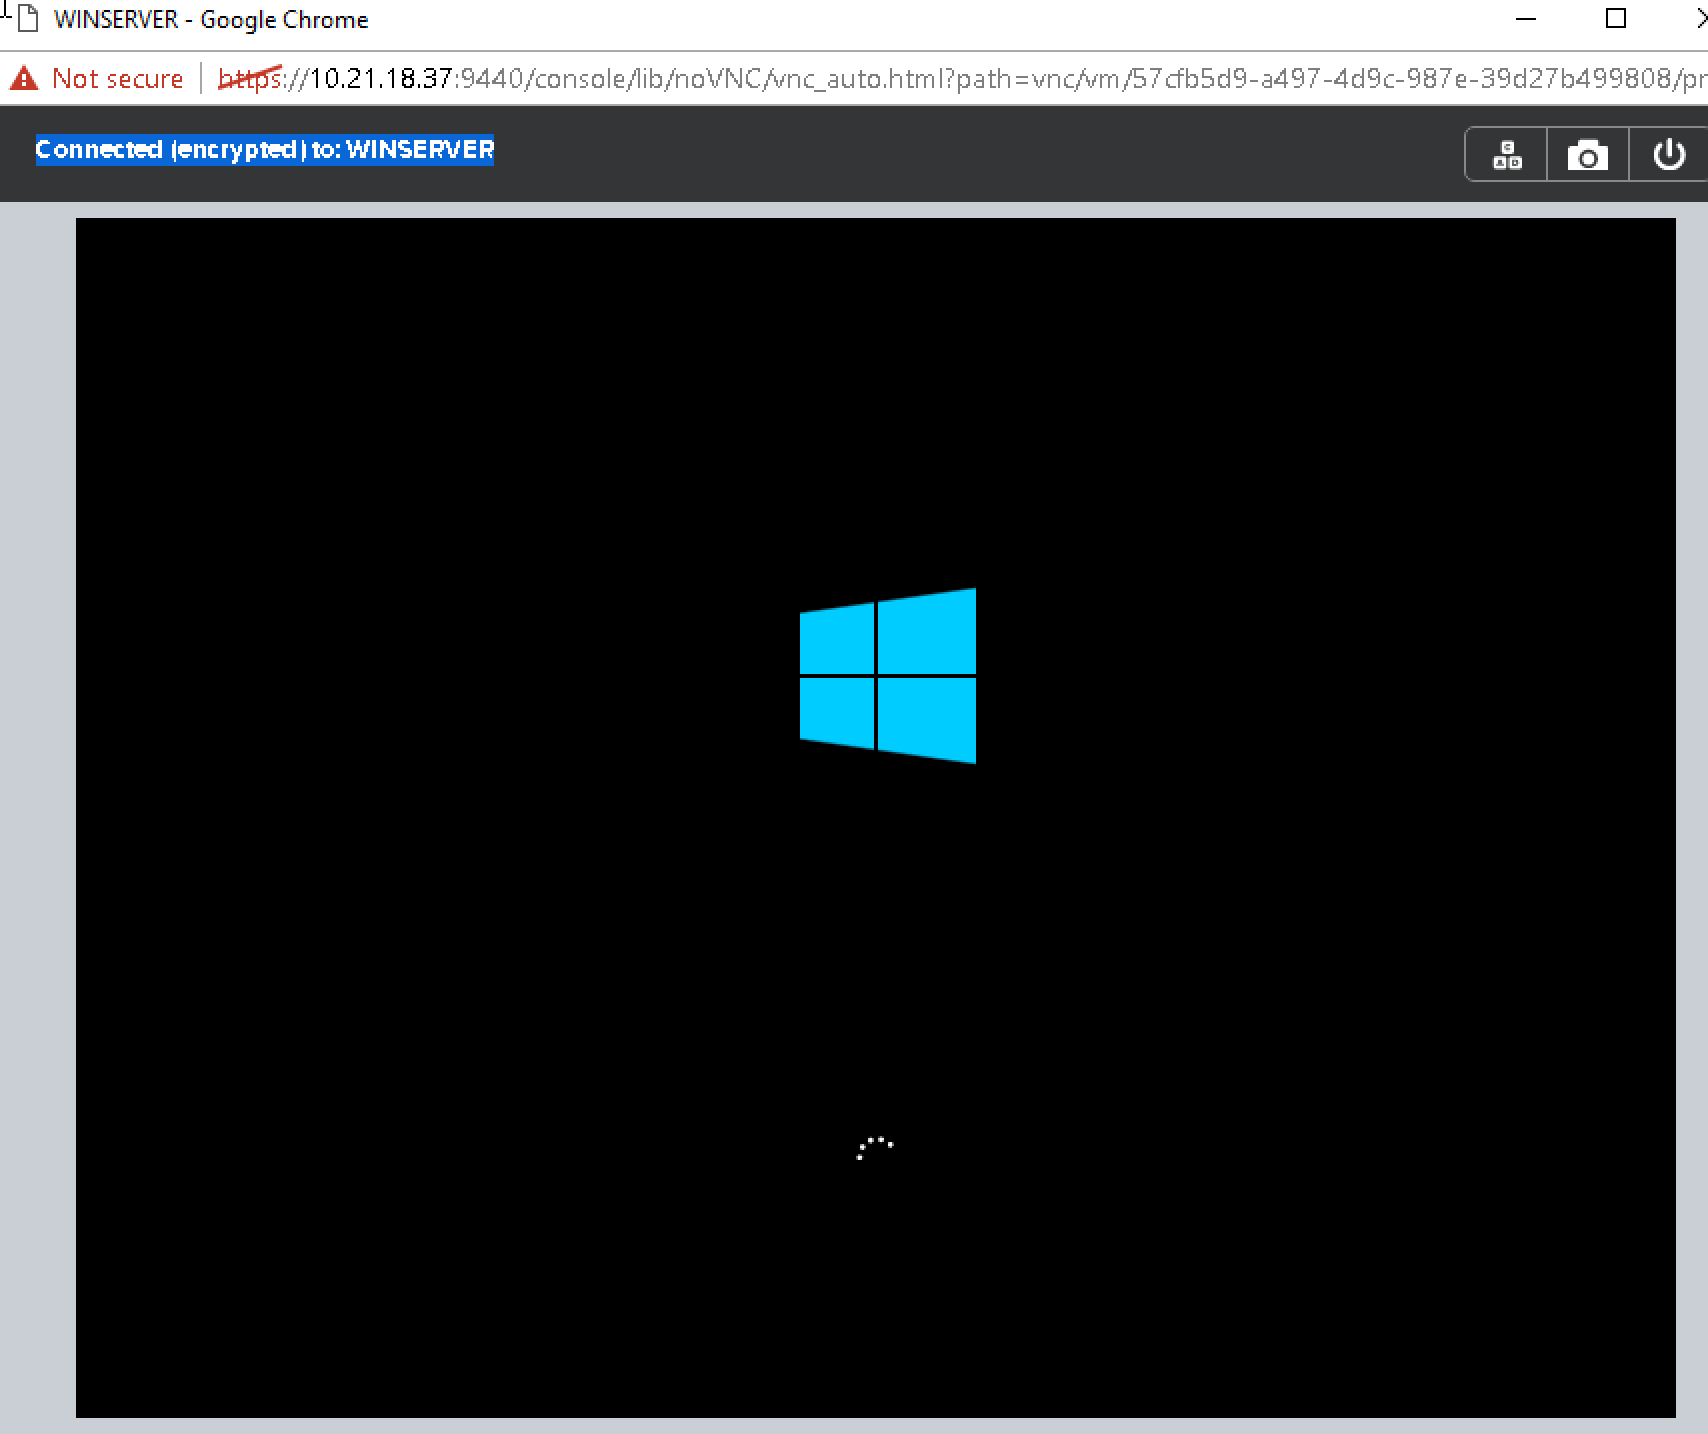Click the WINSERVER - Google Chrome window title
The image size is (1708, 1434).
211,20
